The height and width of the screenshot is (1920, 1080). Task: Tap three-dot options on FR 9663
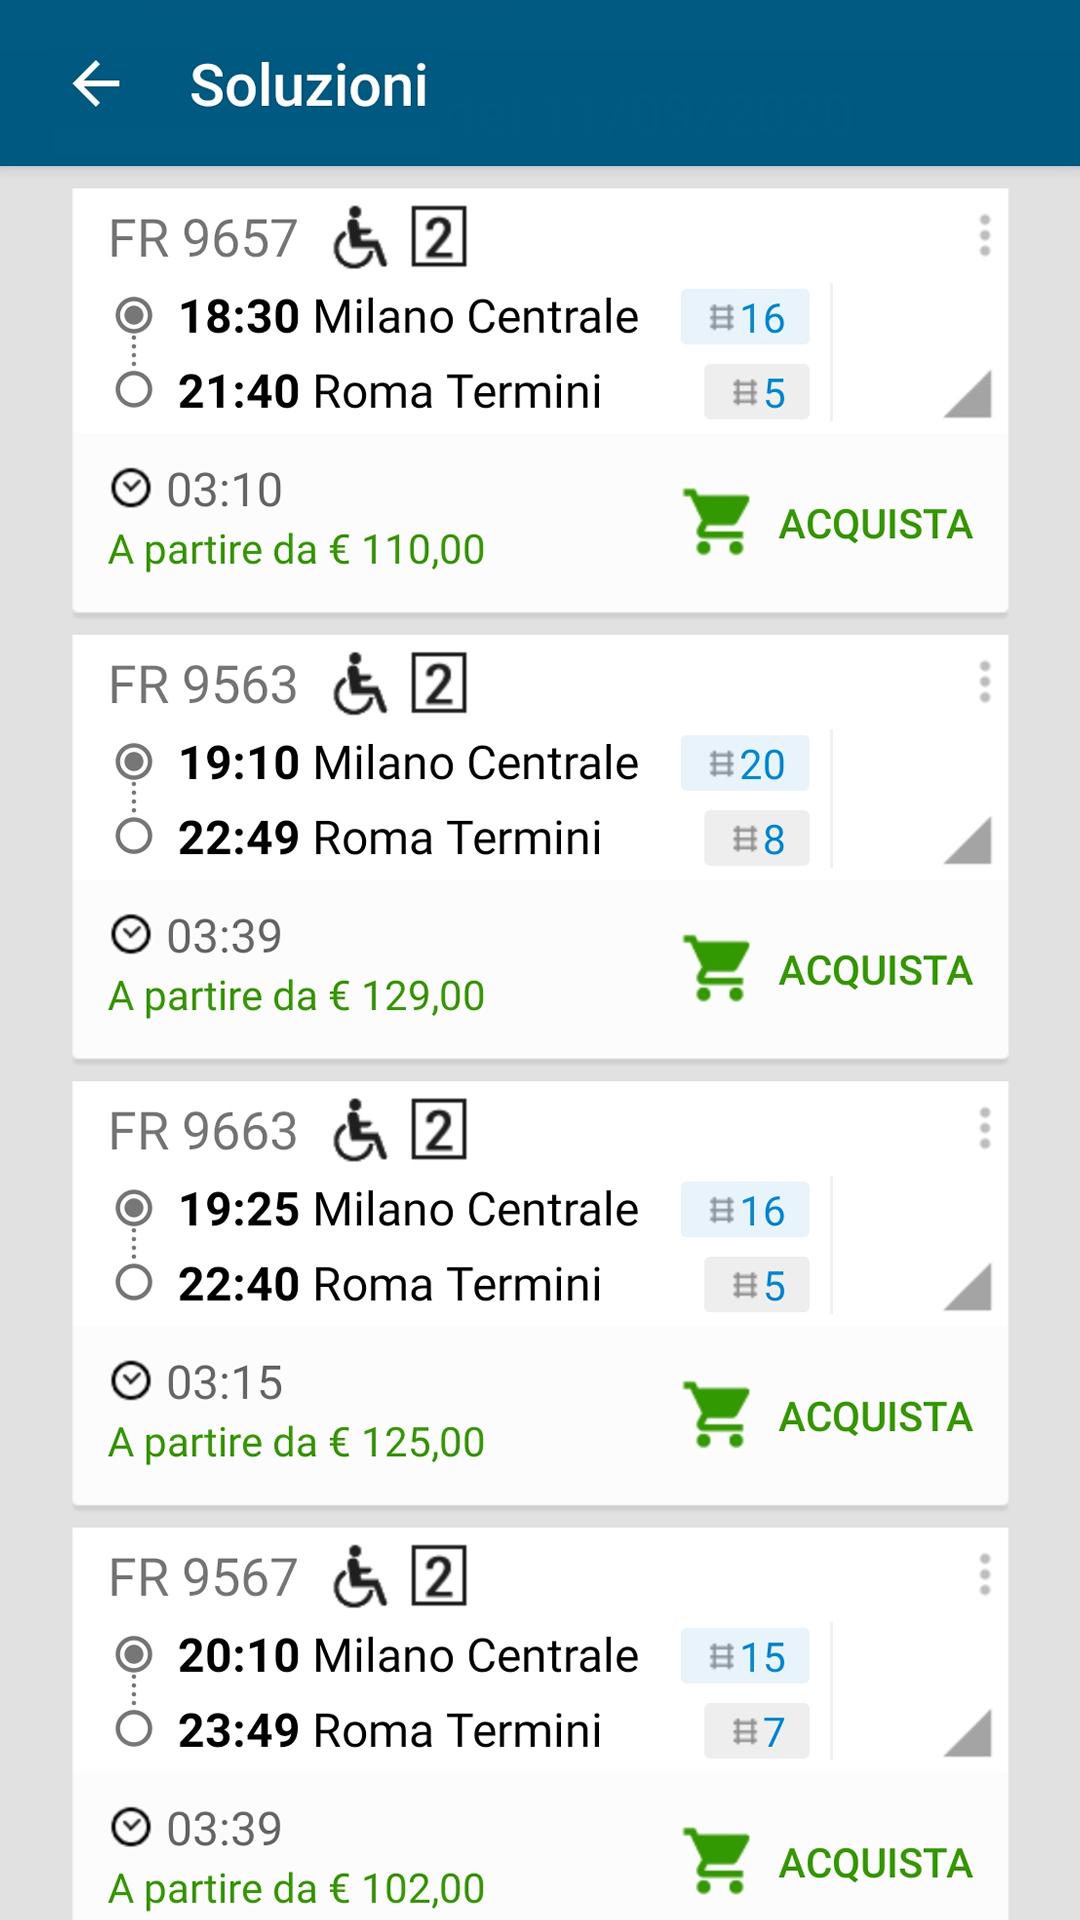pos(984,1129)
